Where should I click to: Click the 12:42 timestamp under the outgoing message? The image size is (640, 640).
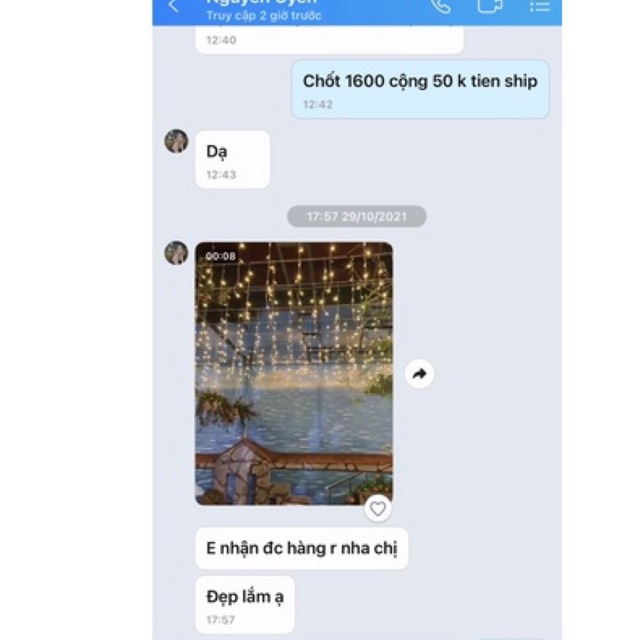(318, 104)
